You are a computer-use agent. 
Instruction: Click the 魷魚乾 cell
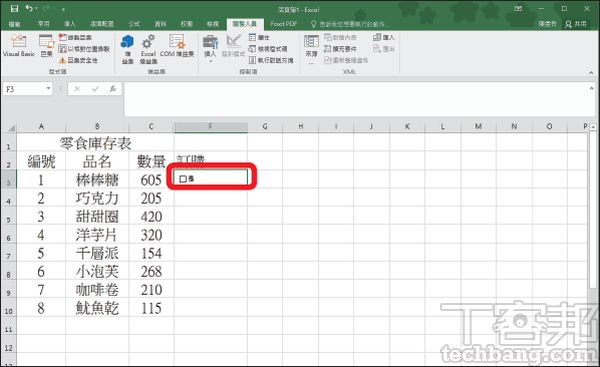pos(97,308)
